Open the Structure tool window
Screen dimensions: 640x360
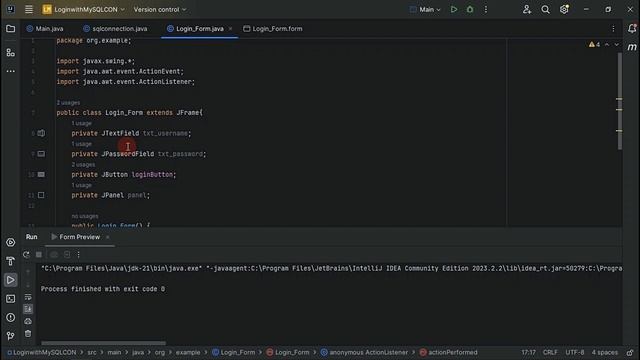pos(11,52)
